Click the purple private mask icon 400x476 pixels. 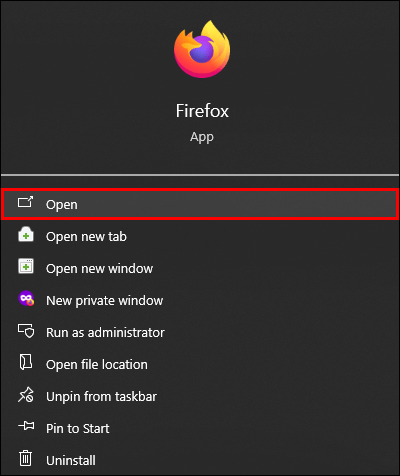26,298
